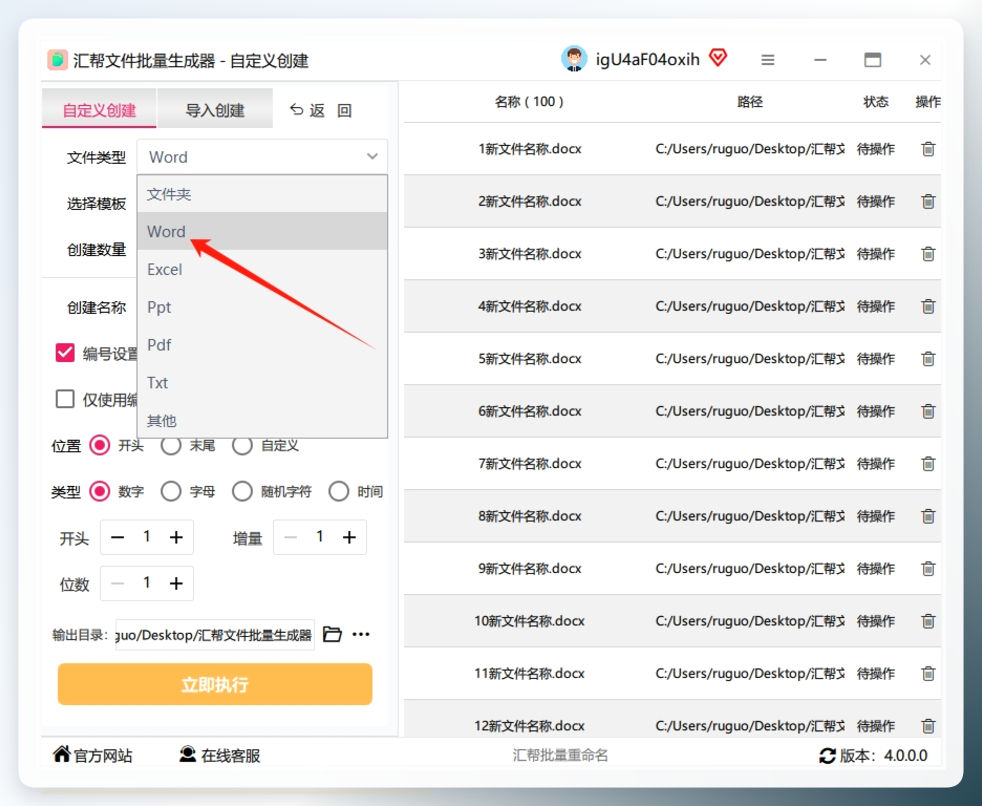Click the red VIP diamond icon

[718, 58]
